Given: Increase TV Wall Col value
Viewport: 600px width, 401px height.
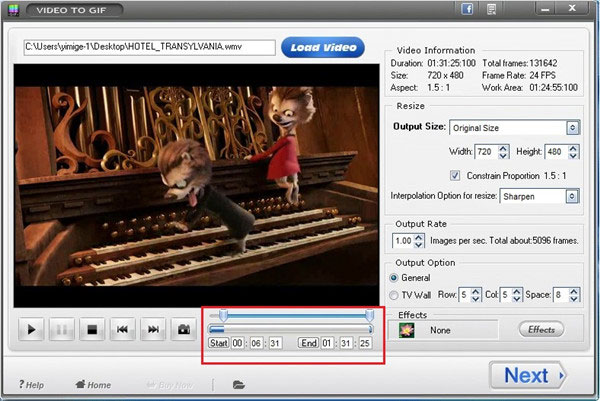Looking at the screenshot, I should coord(517,291).
